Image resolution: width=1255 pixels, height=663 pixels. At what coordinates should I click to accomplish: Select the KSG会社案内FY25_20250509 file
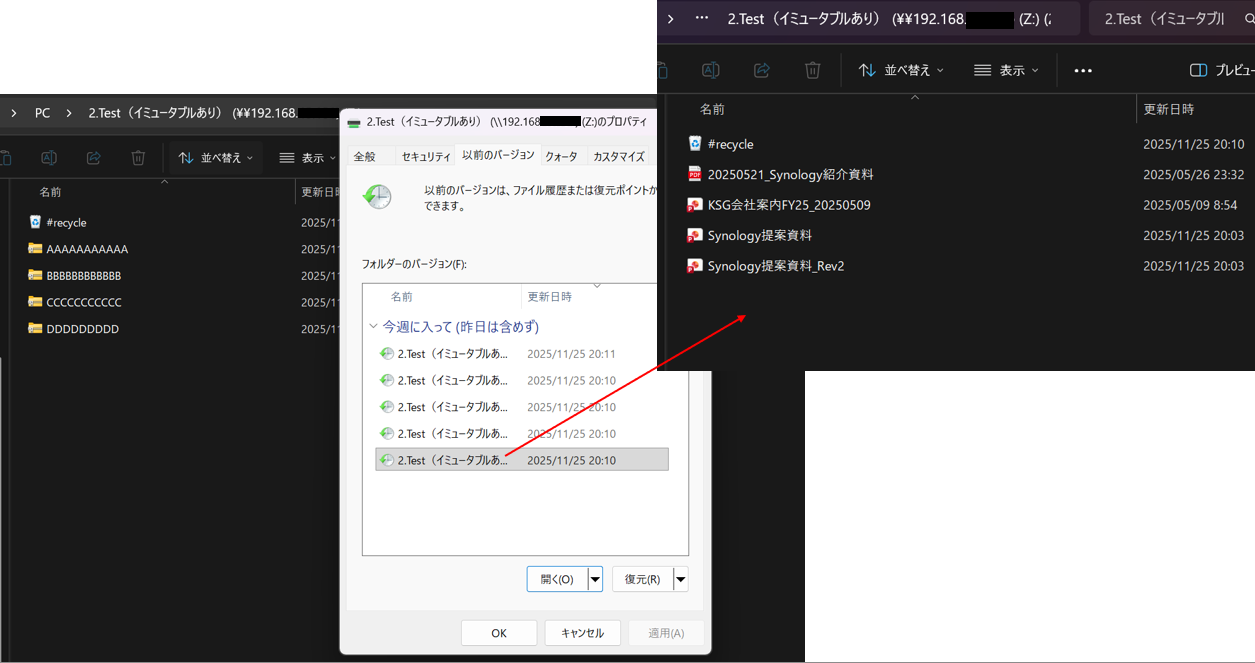(789, 205)
